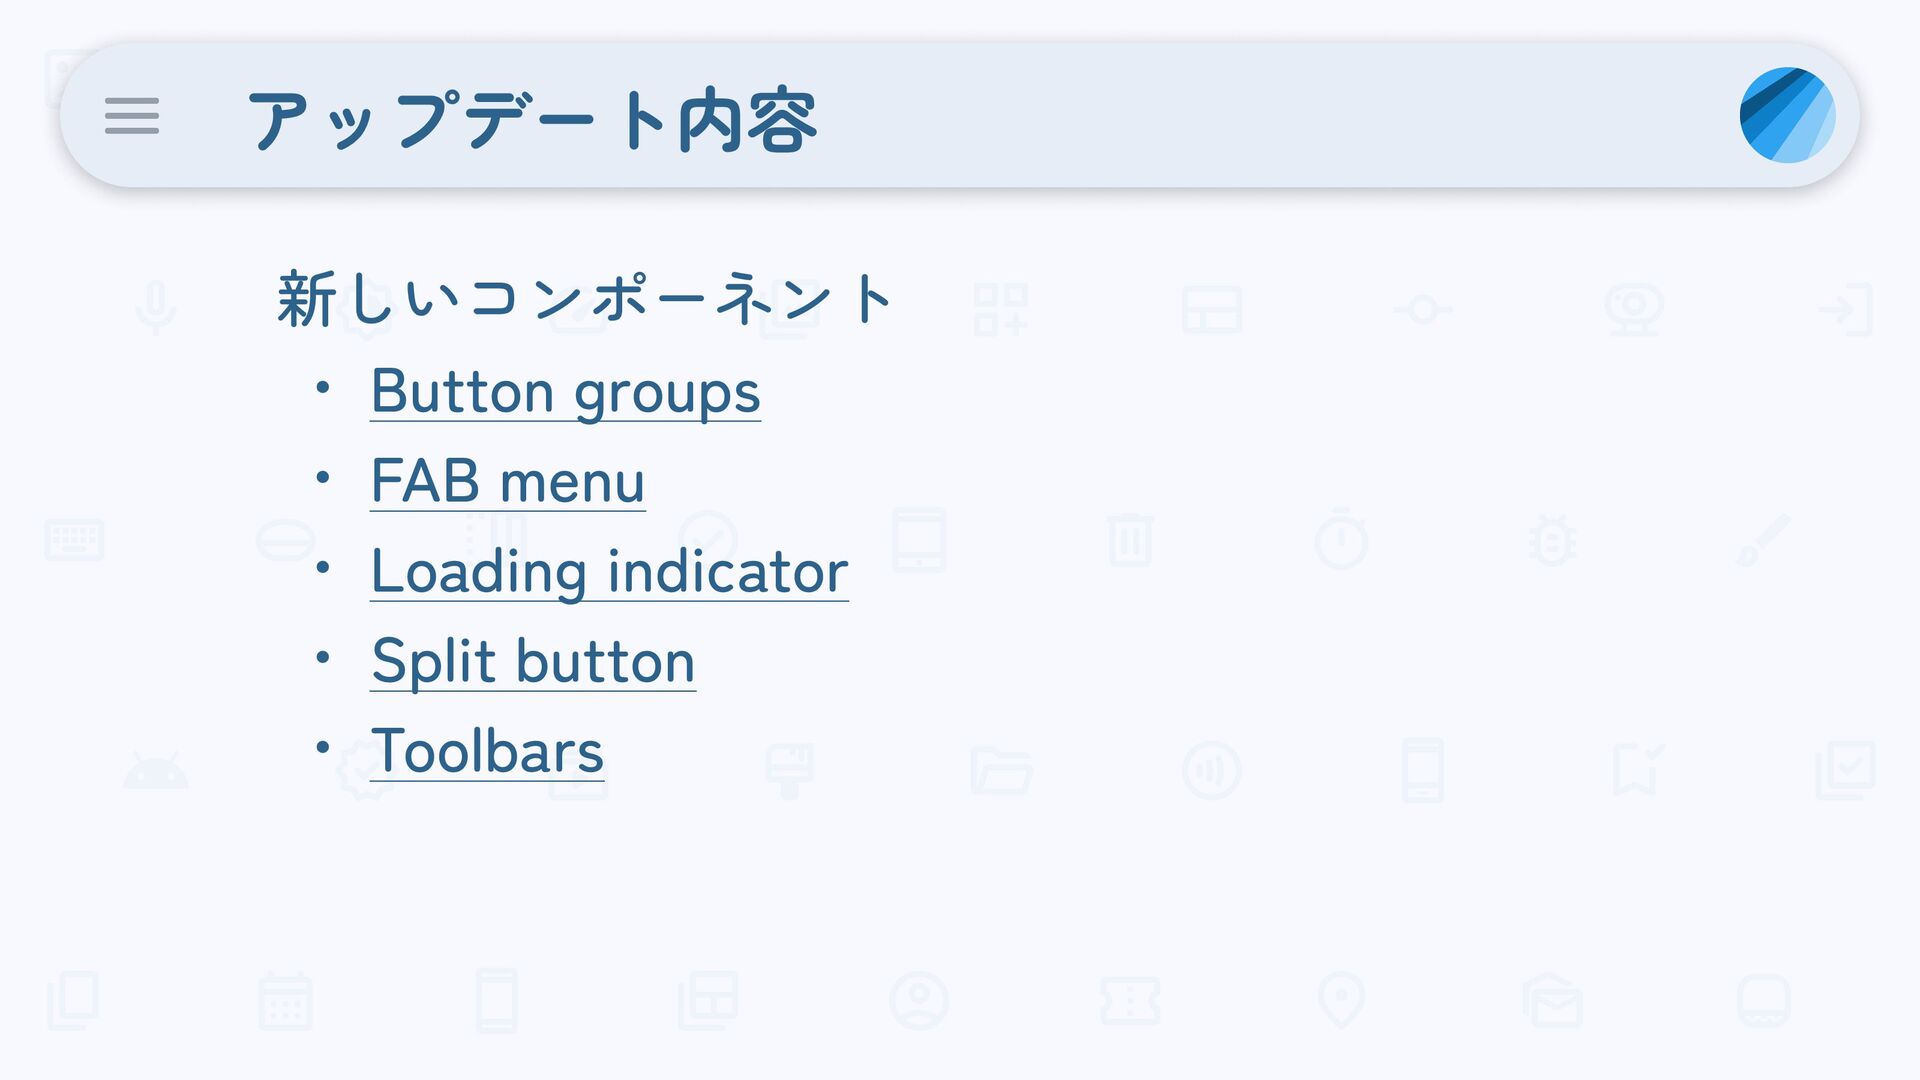The height and width of the screenshot is (1080, 1920).
Task: Follow the Loading indicator link
Action: click(x=609, y=571)
